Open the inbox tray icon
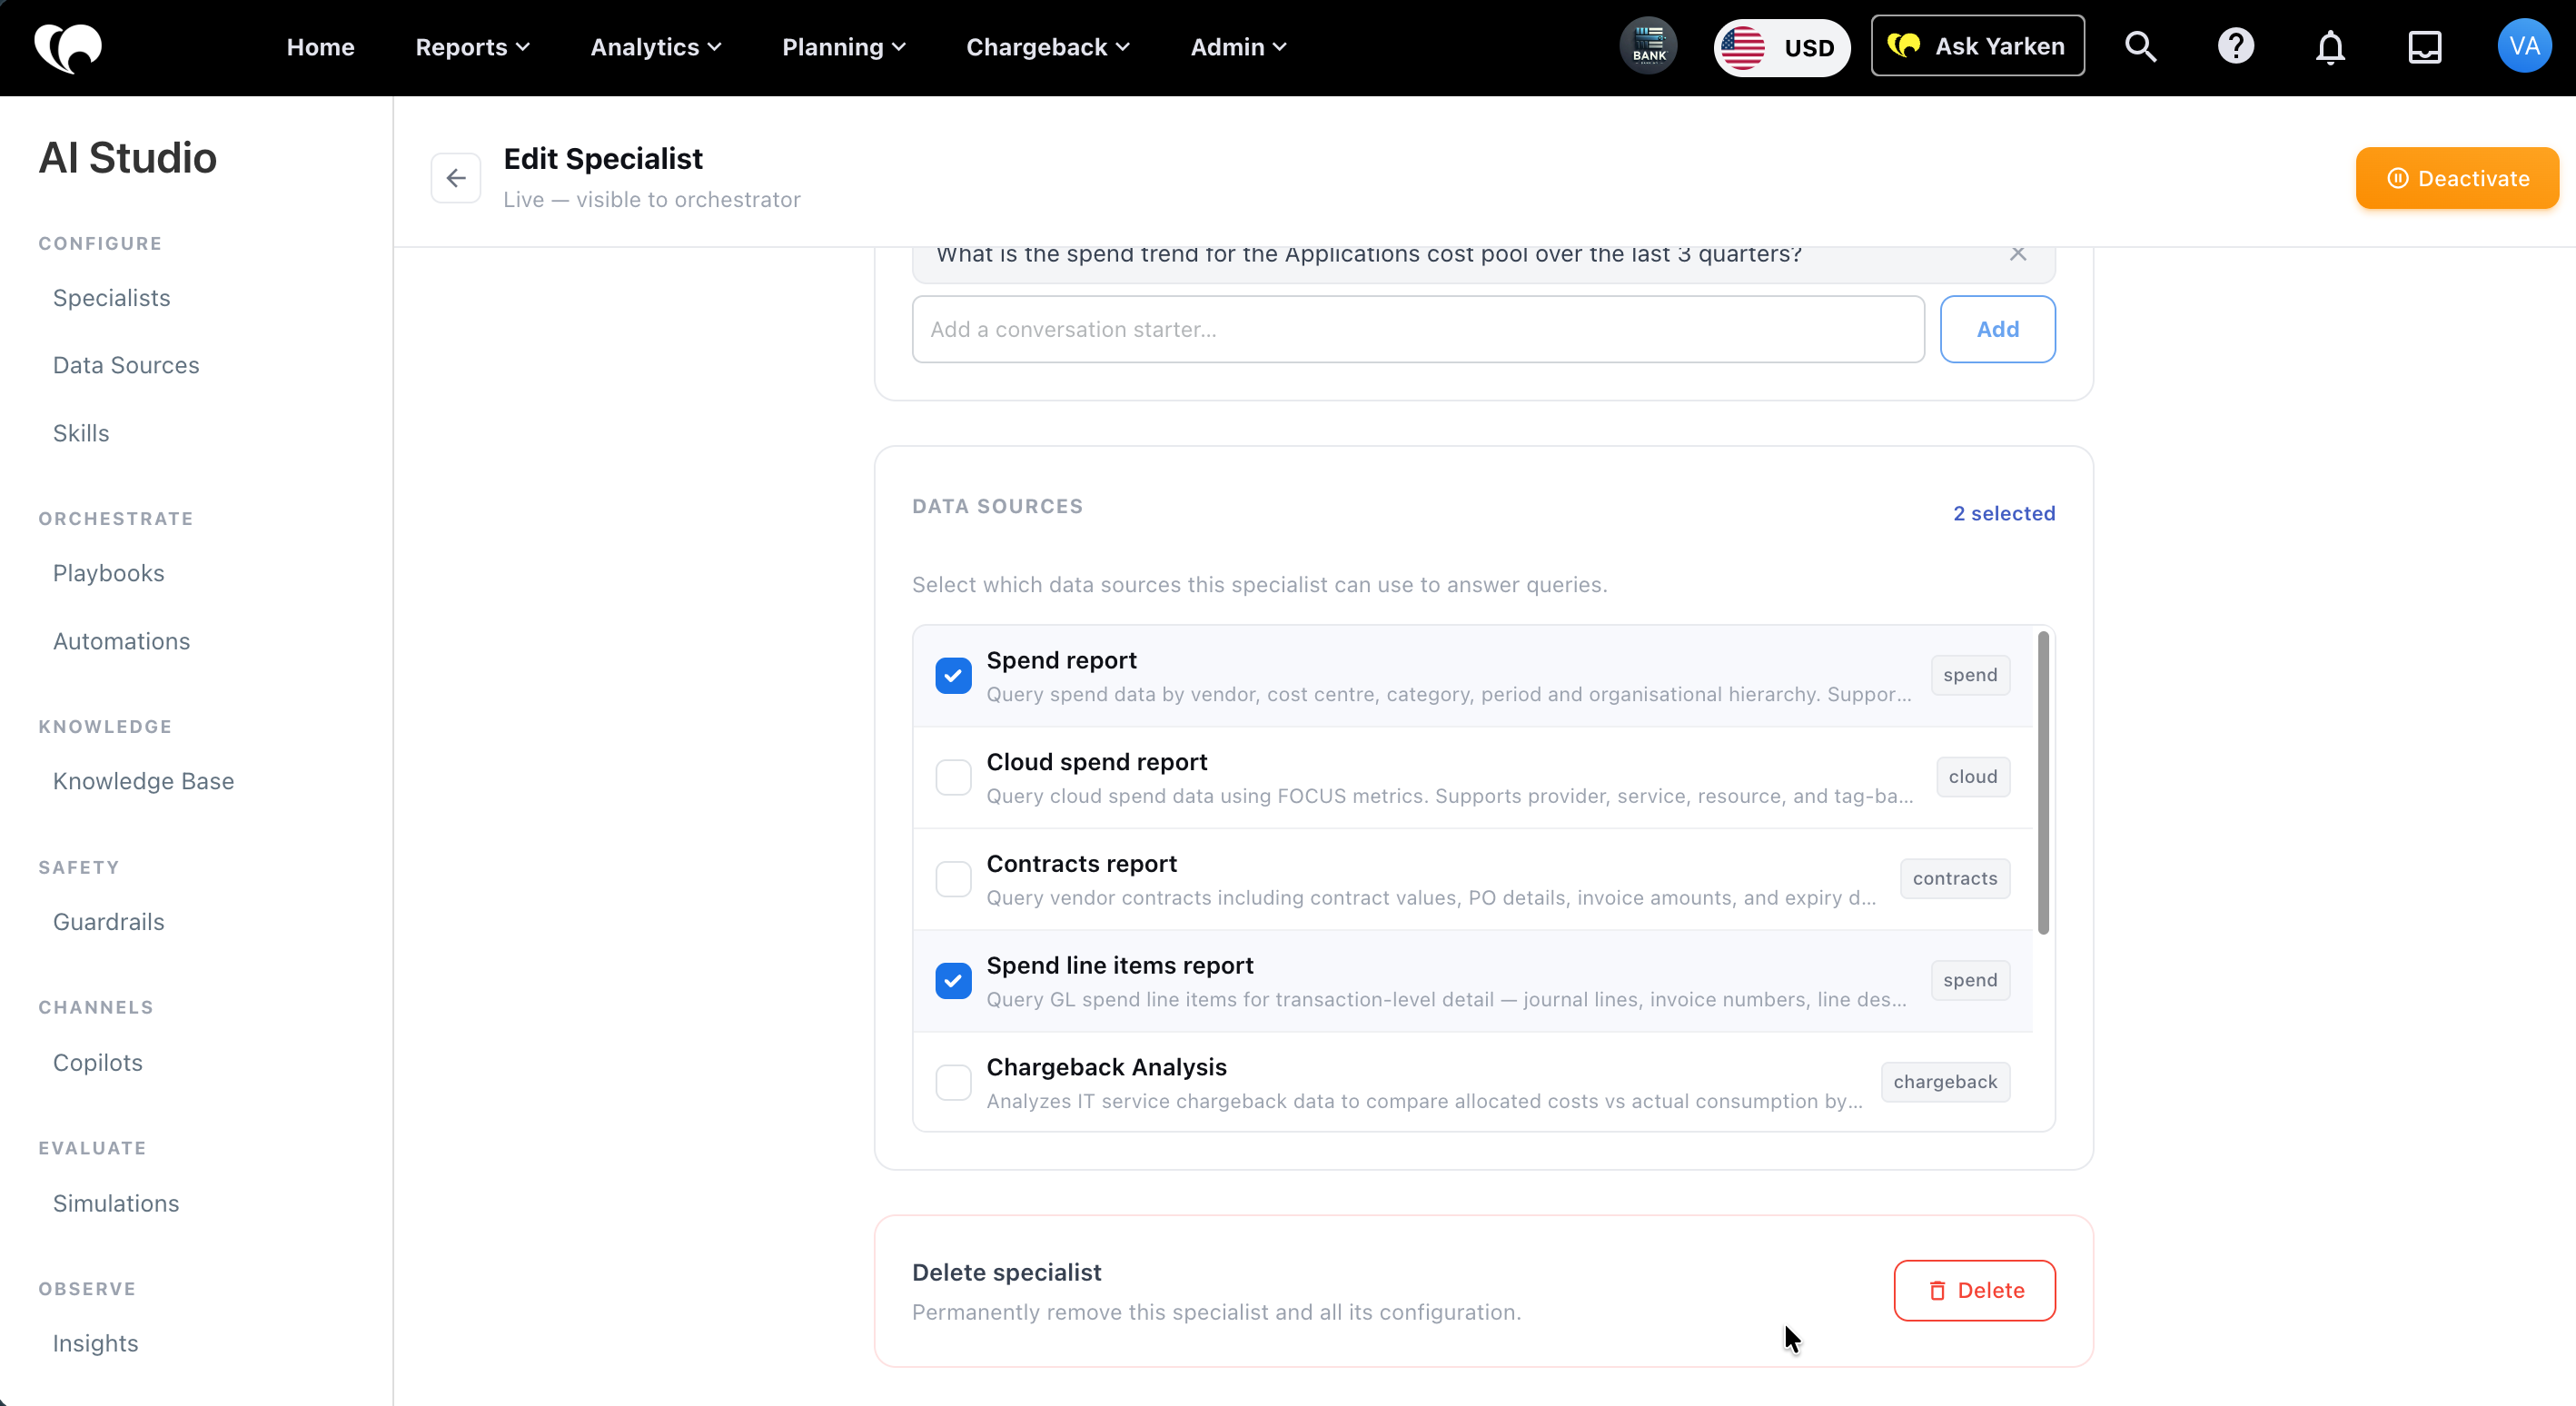2576x1406 pixels. pos(2425,46)
